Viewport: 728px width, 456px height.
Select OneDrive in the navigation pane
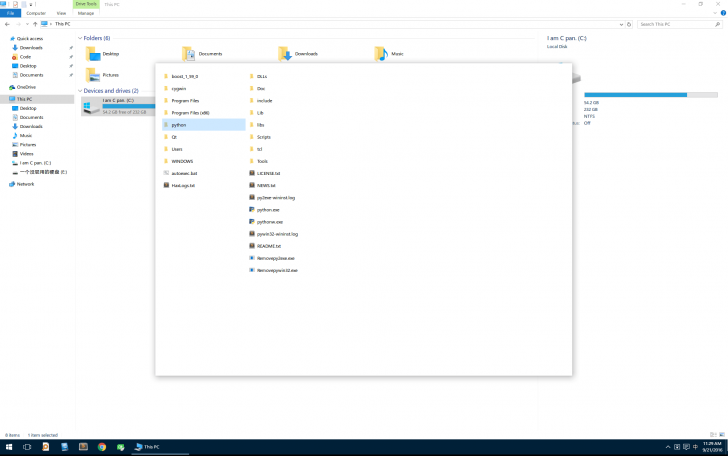[26, 87]
